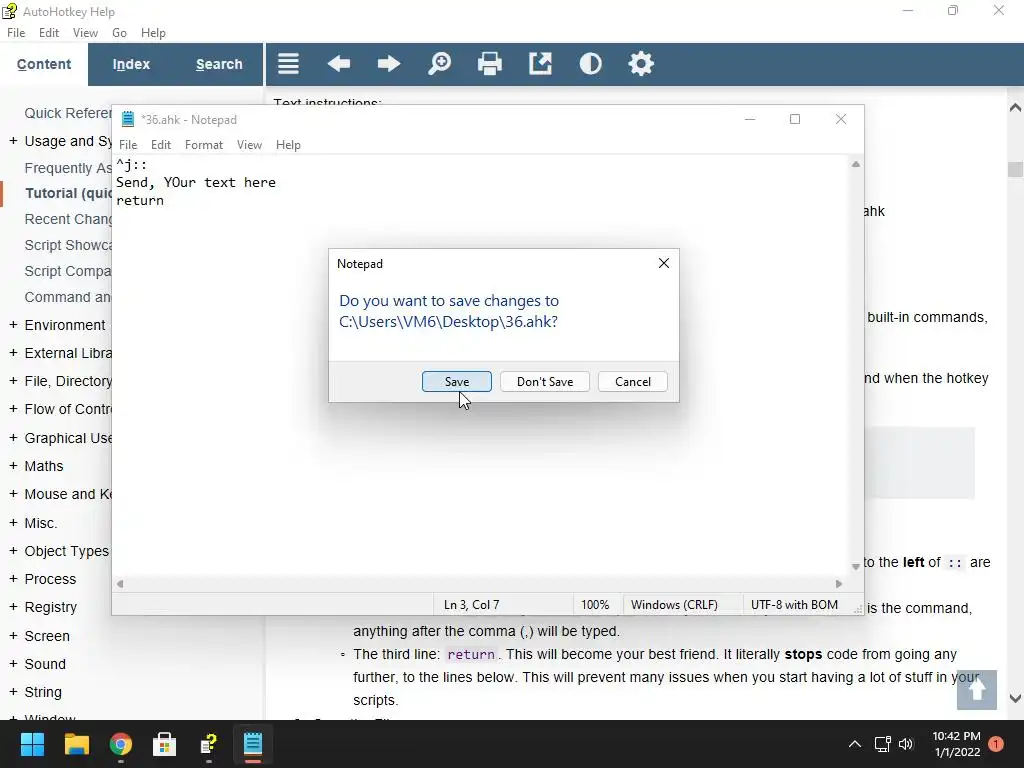Click the UTF-8 with BOM status text
This screenshot has height=768, width=1024.
(x=794, y=605)
